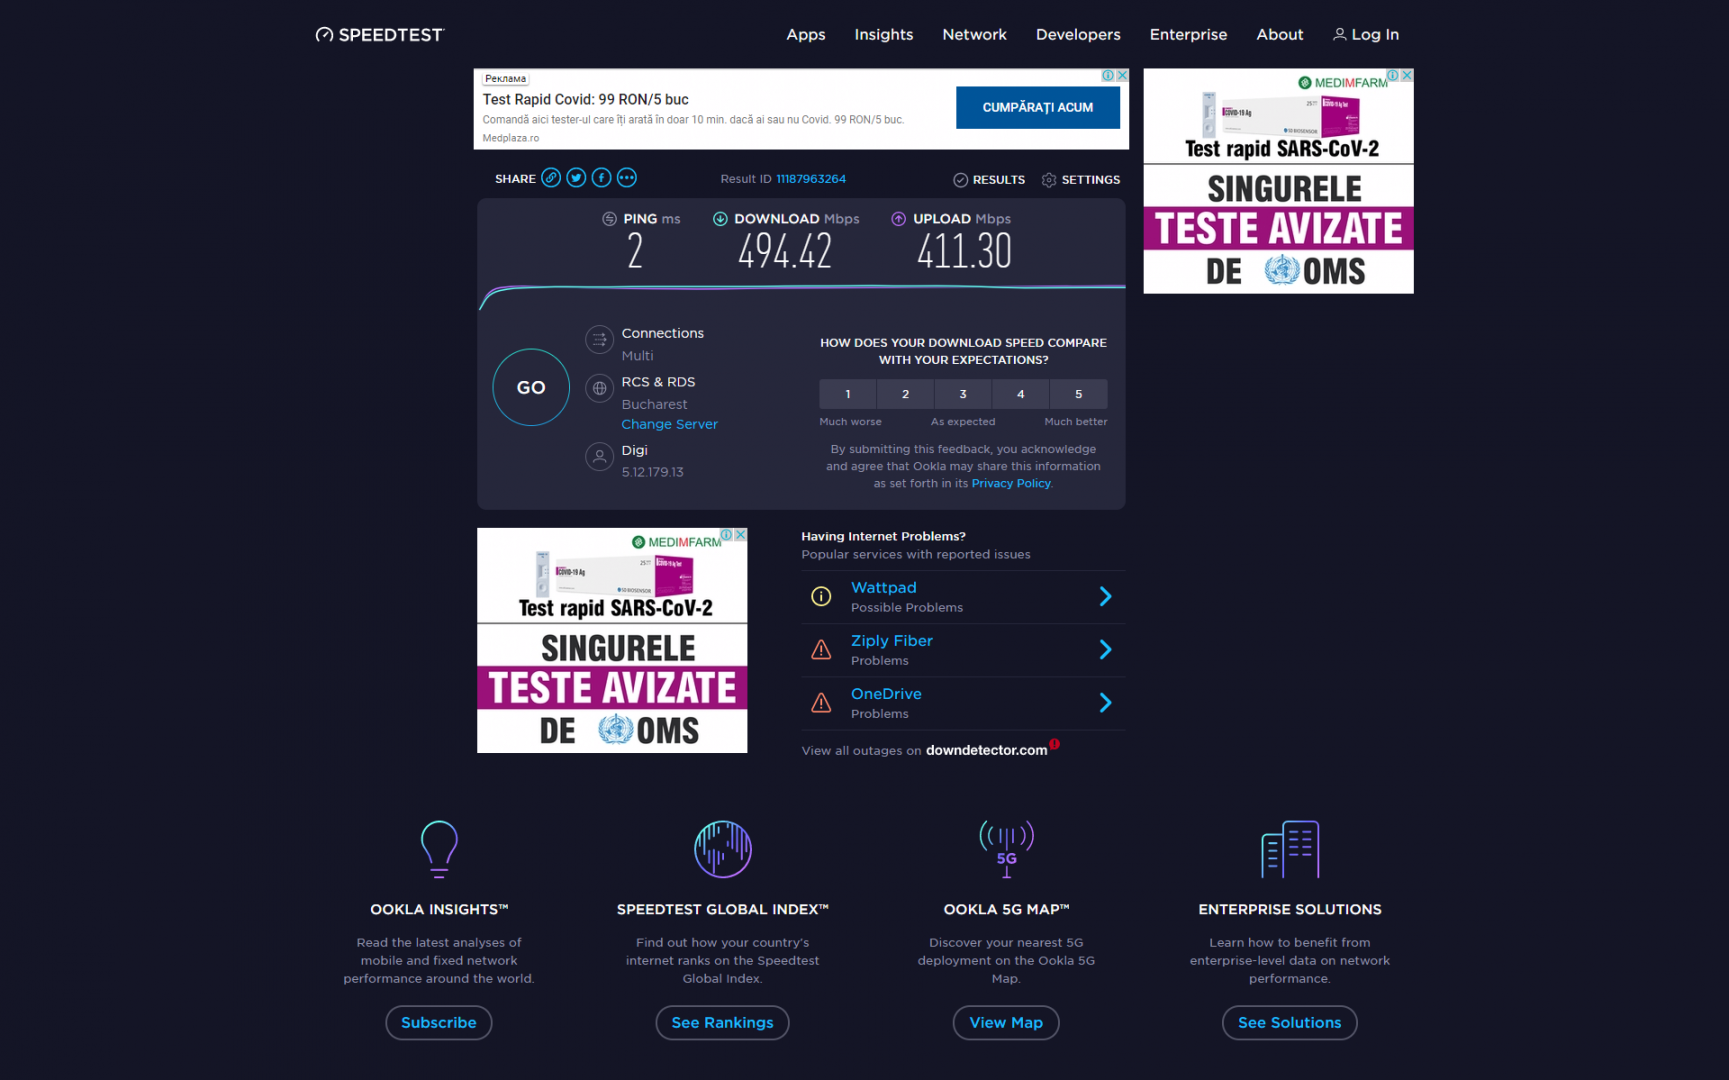Image resolution: width=1729 pixels, height=1080 pixels.
Task: Click the Ookla Insights lightbulb icon
Action: tap(439, 848)
